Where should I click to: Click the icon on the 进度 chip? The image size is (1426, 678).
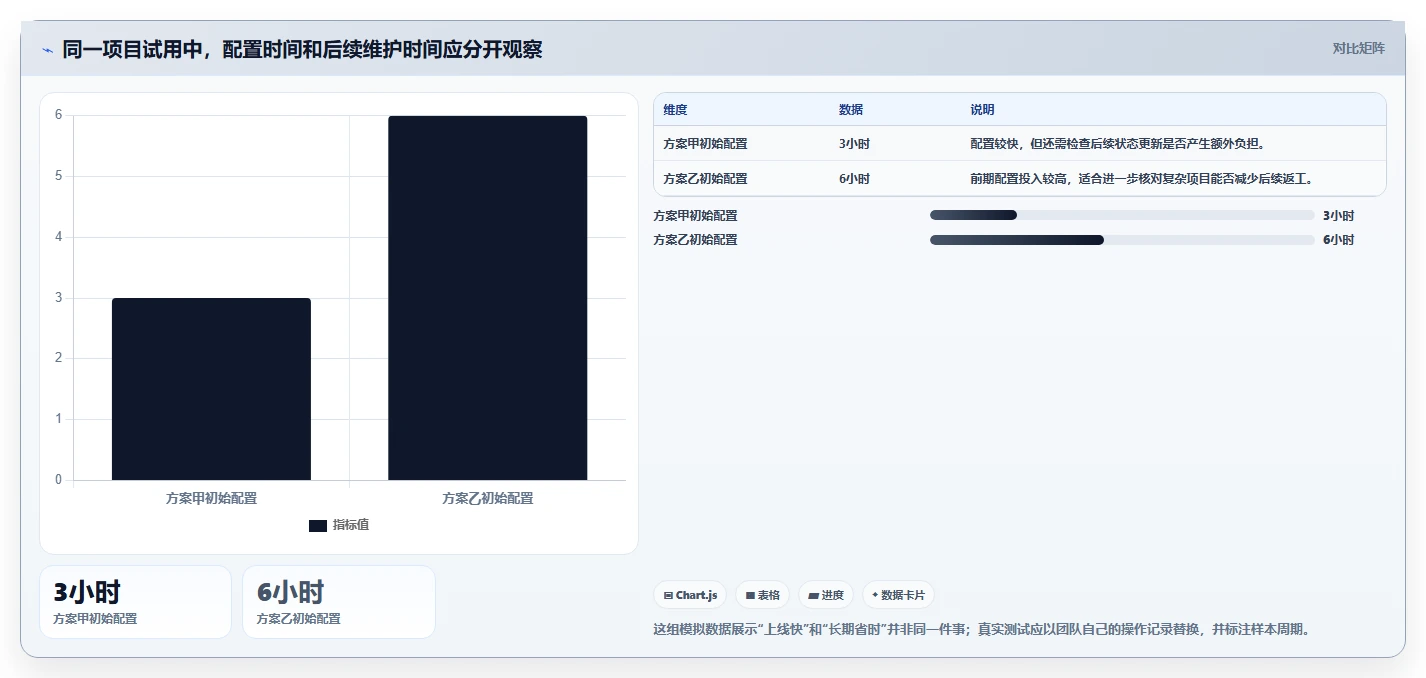click(813, 595)
